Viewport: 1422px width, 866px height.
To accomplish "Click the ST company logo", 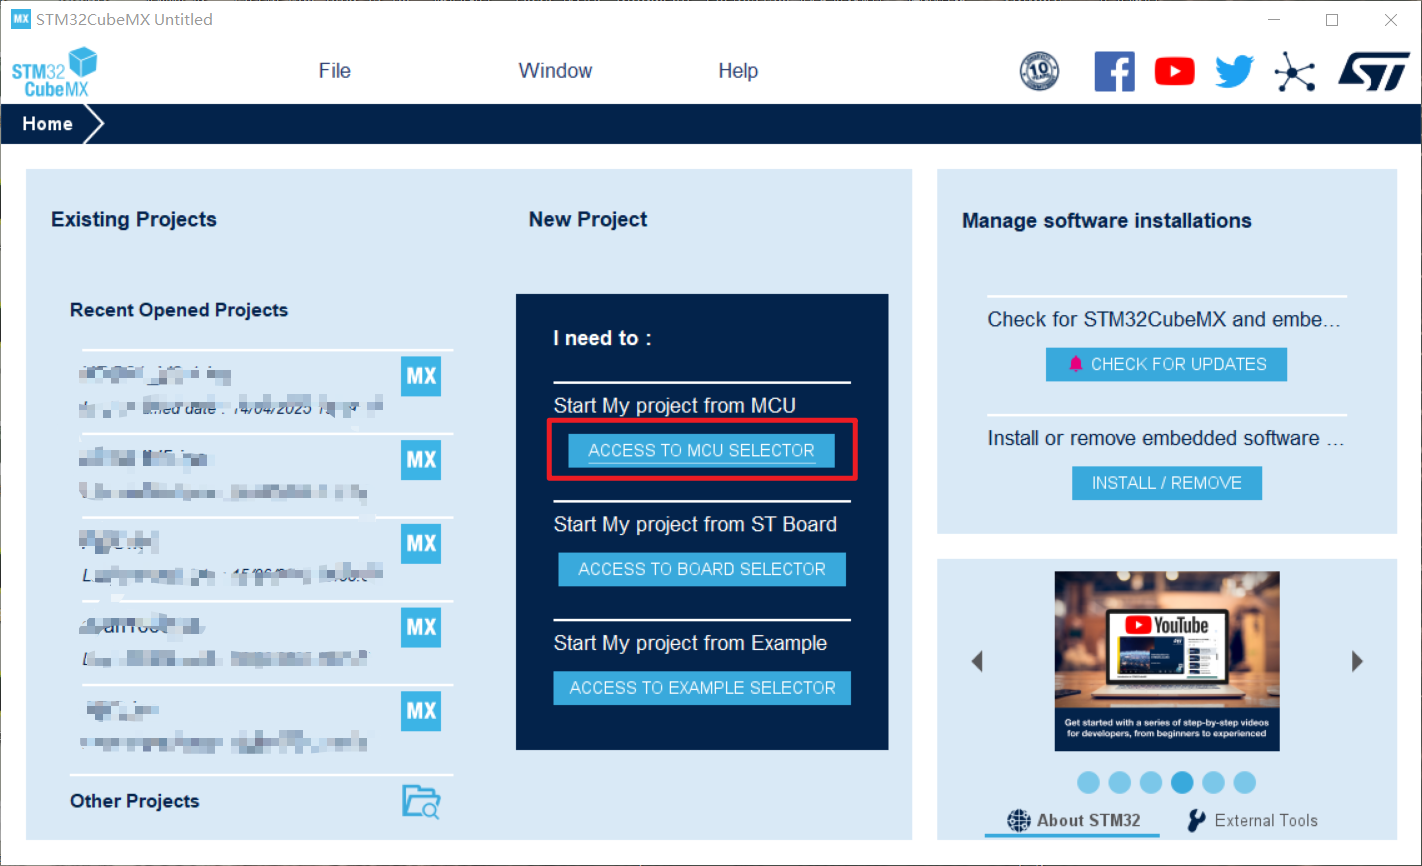I will click(x=1374, y=71).
